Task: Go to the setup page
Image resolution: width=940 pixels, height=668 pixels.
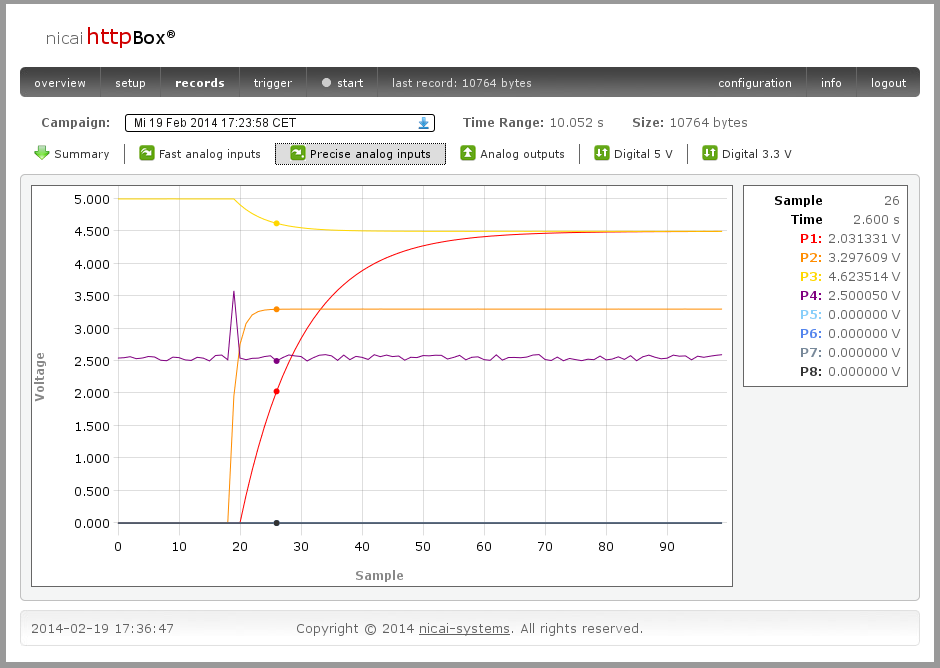Action: 130,83
